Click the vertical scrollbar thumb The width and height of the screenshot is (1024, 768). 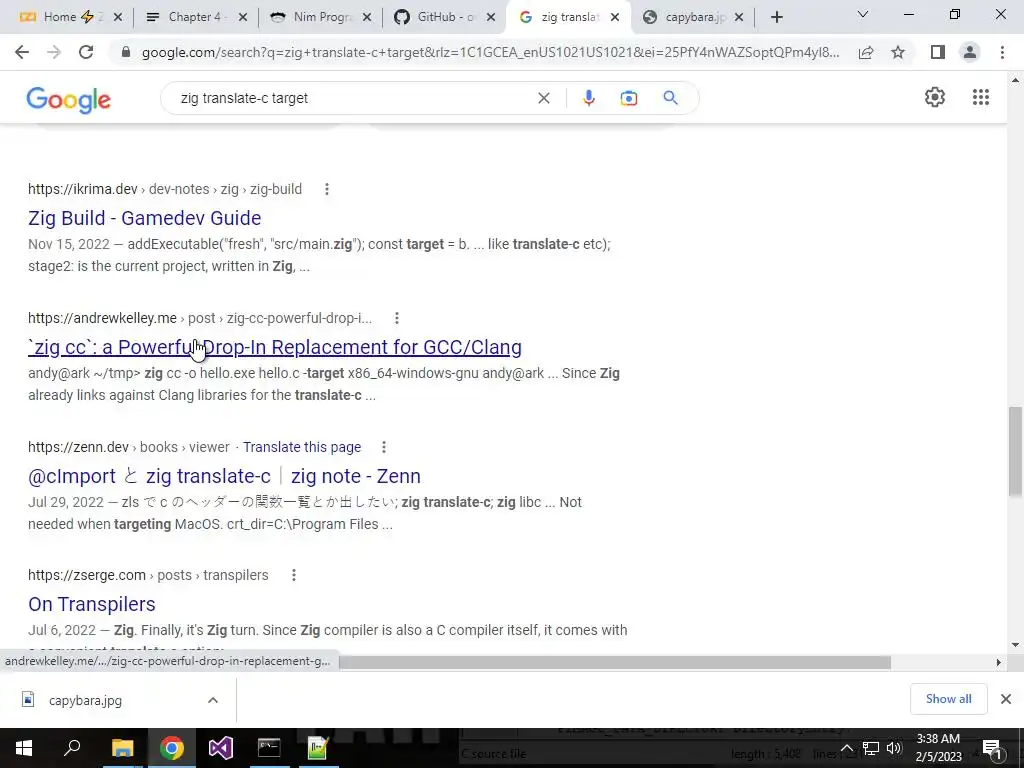(1015, 451)
